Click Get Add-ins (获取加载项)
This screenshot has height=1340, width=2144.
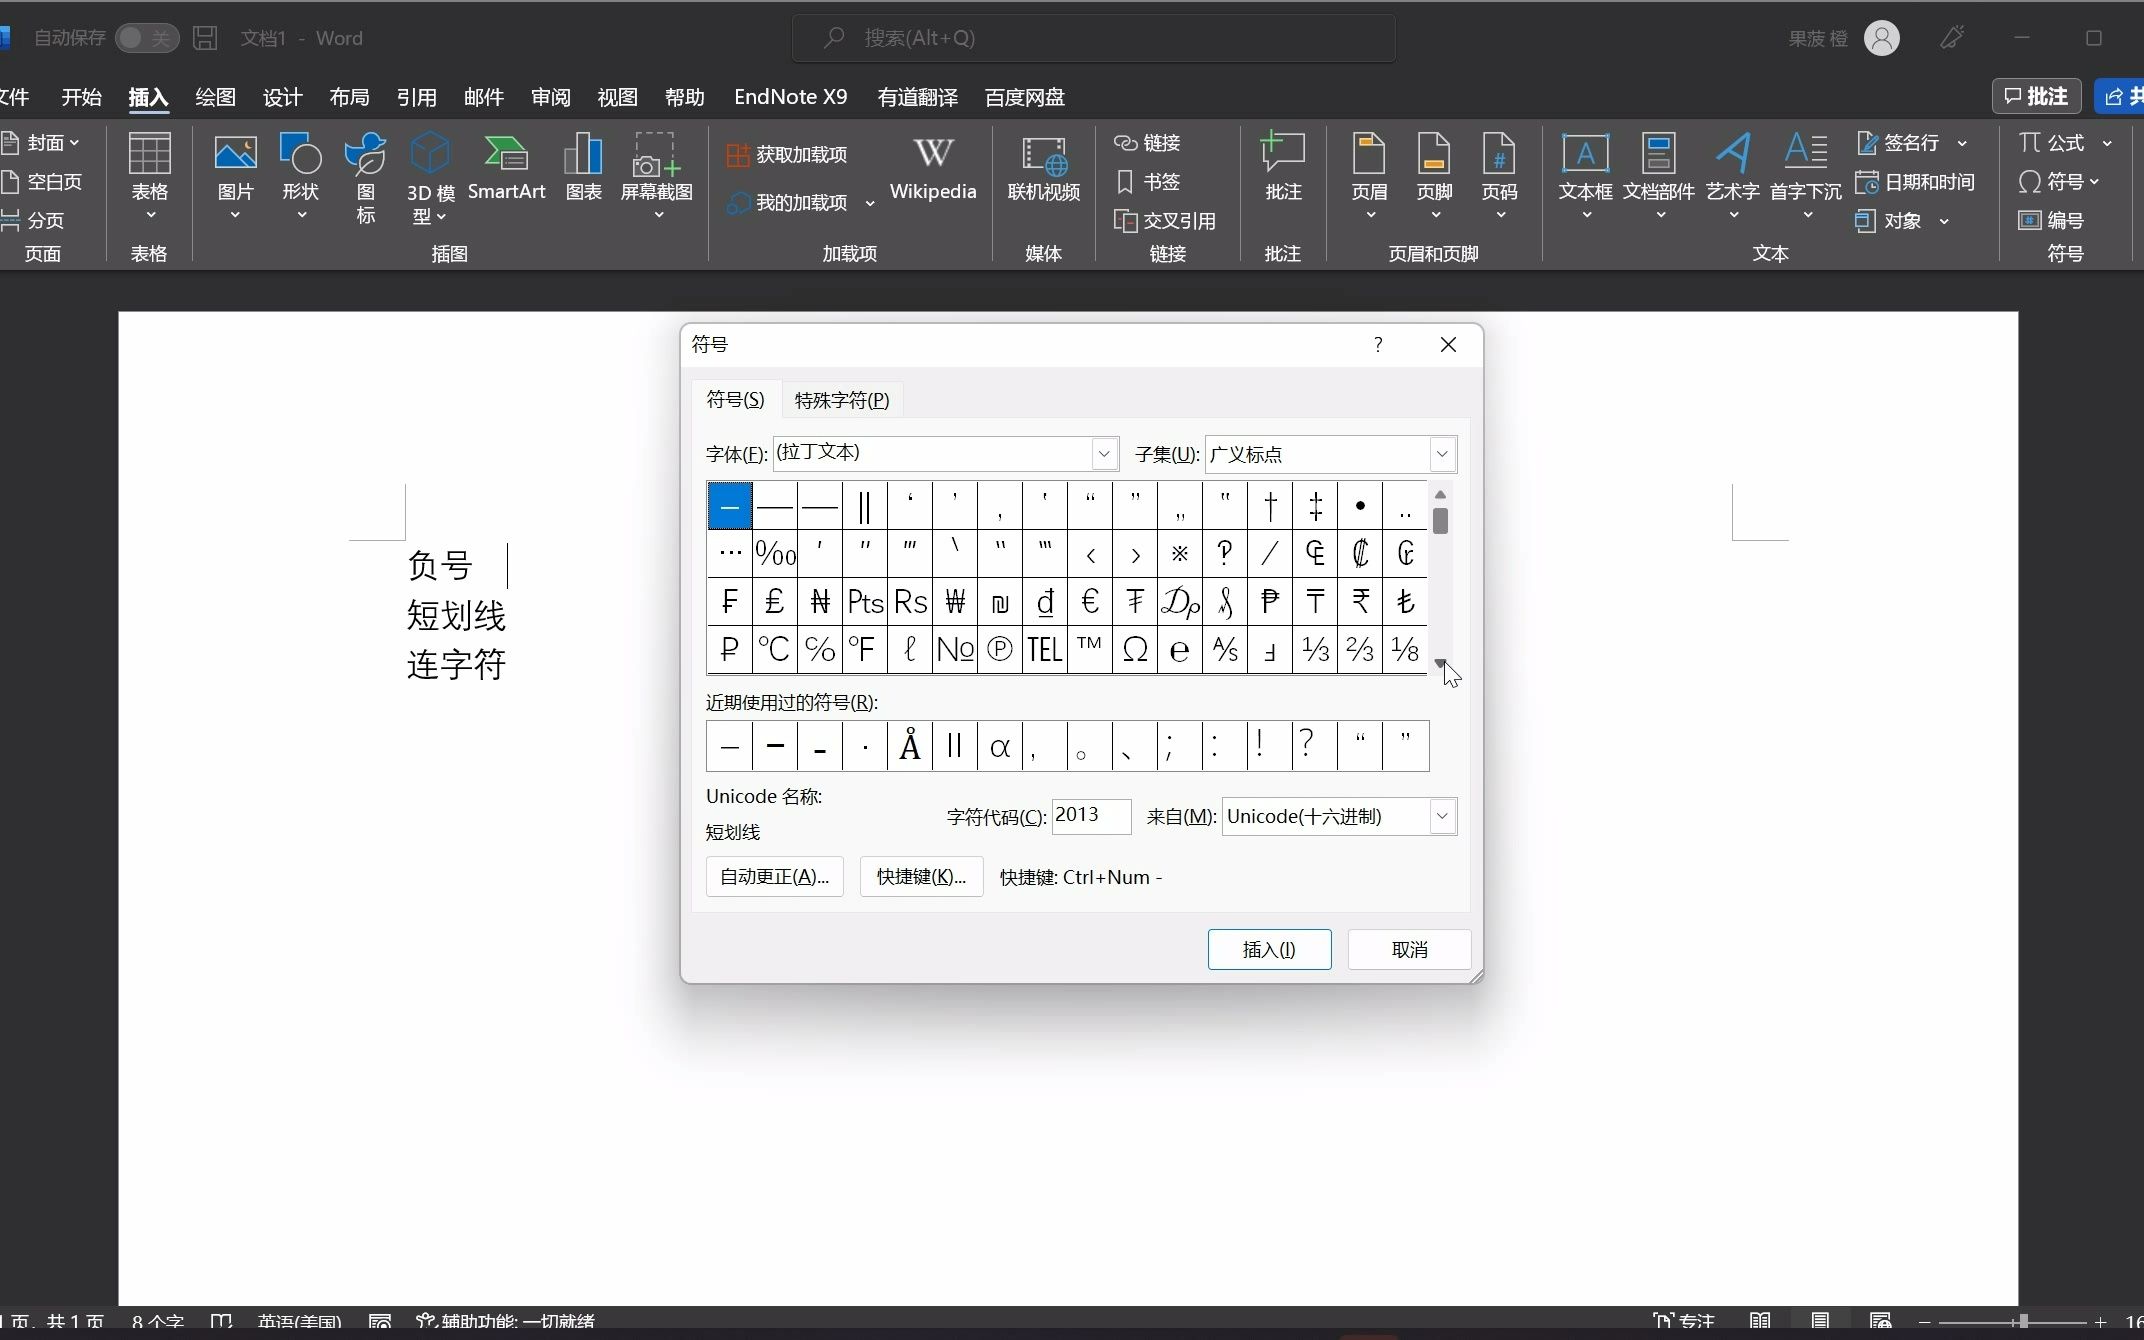click(x=787, y=154)
